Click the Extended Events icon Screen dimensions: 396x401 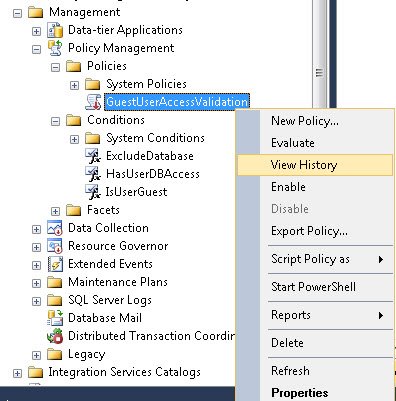tap(55, 264)
